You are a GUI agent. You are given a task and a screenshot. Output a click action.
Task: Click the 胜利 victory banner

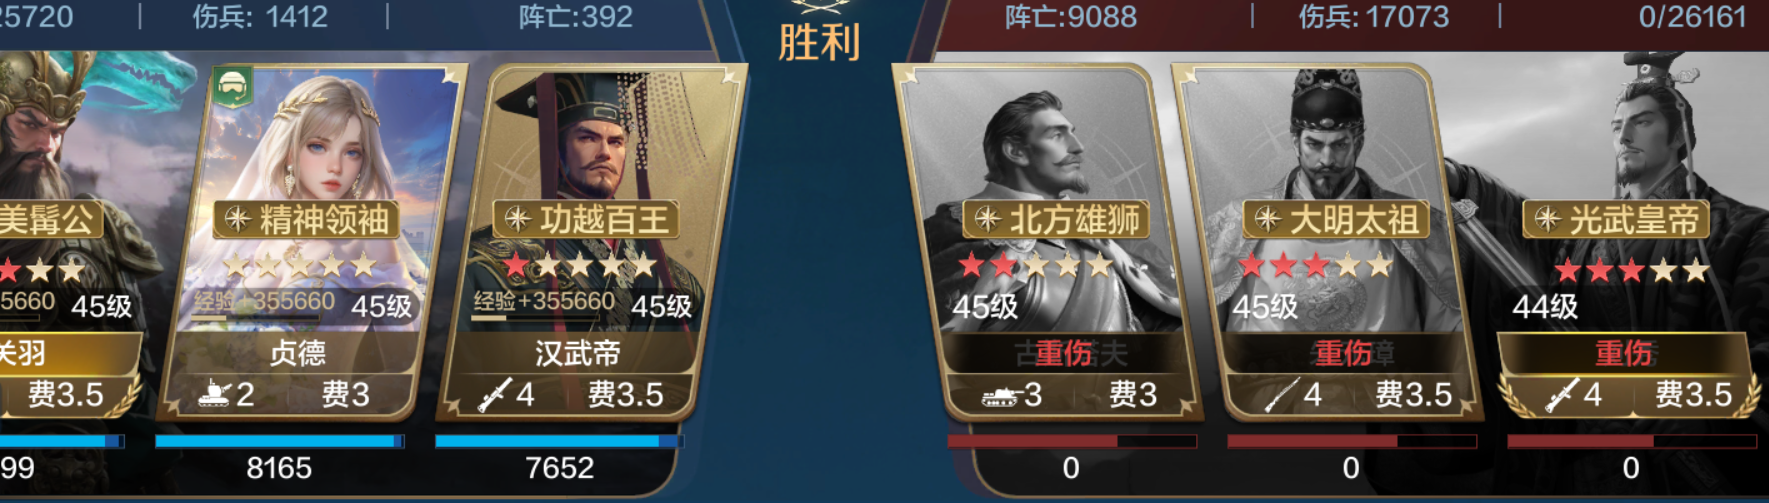pos(819,42)
